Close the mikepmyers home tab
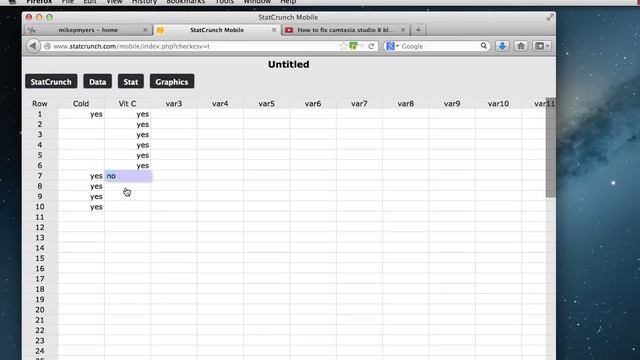 tap(145, 30)
